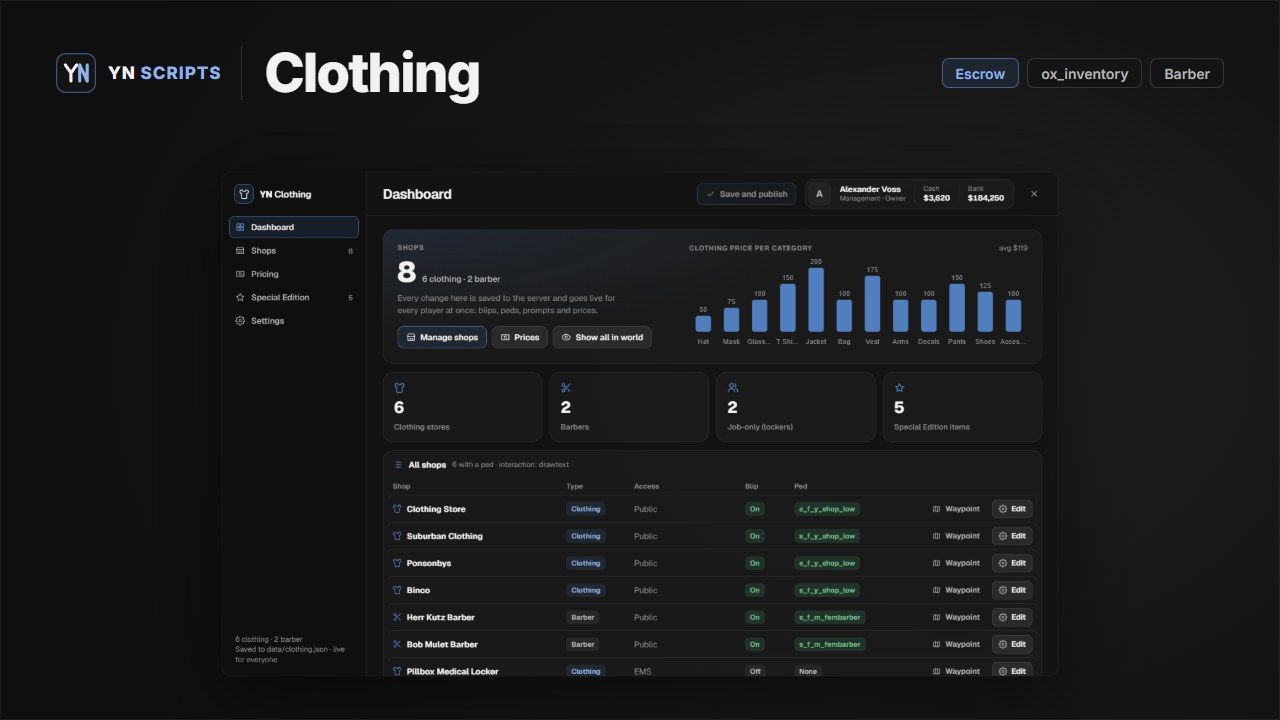Toggle Show all in world visibility
Image resolution: width=1280 pixels, height=720 pixels.
[x=602, y=337]
